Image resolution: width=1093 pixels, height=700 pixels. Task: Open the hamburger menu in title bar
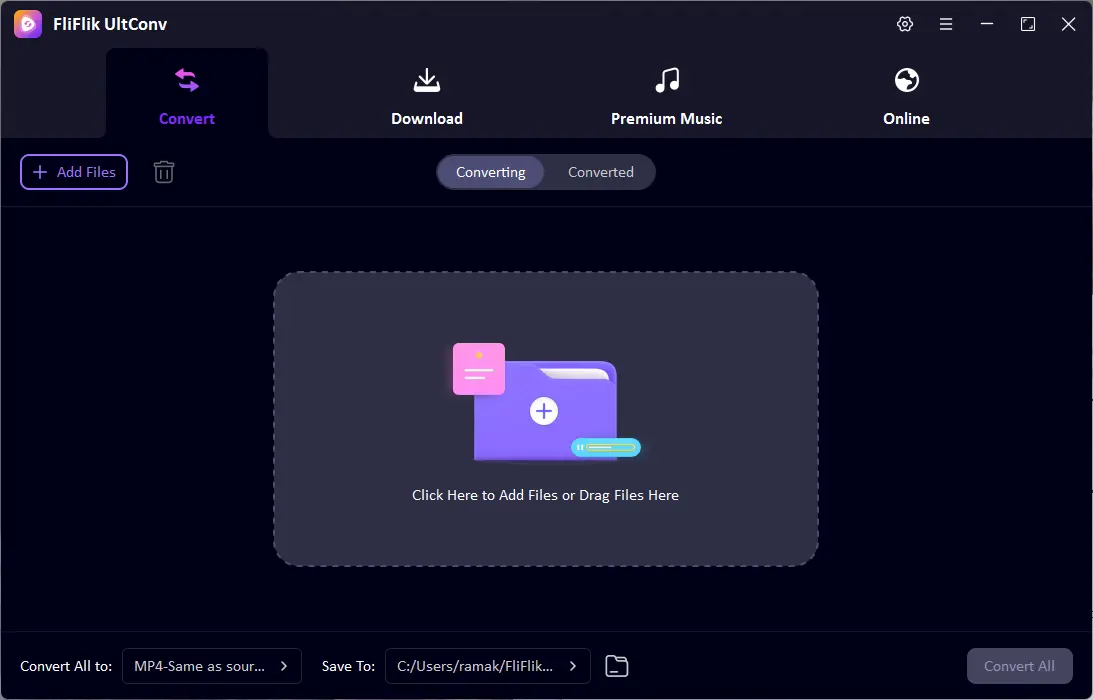point(946,24)
